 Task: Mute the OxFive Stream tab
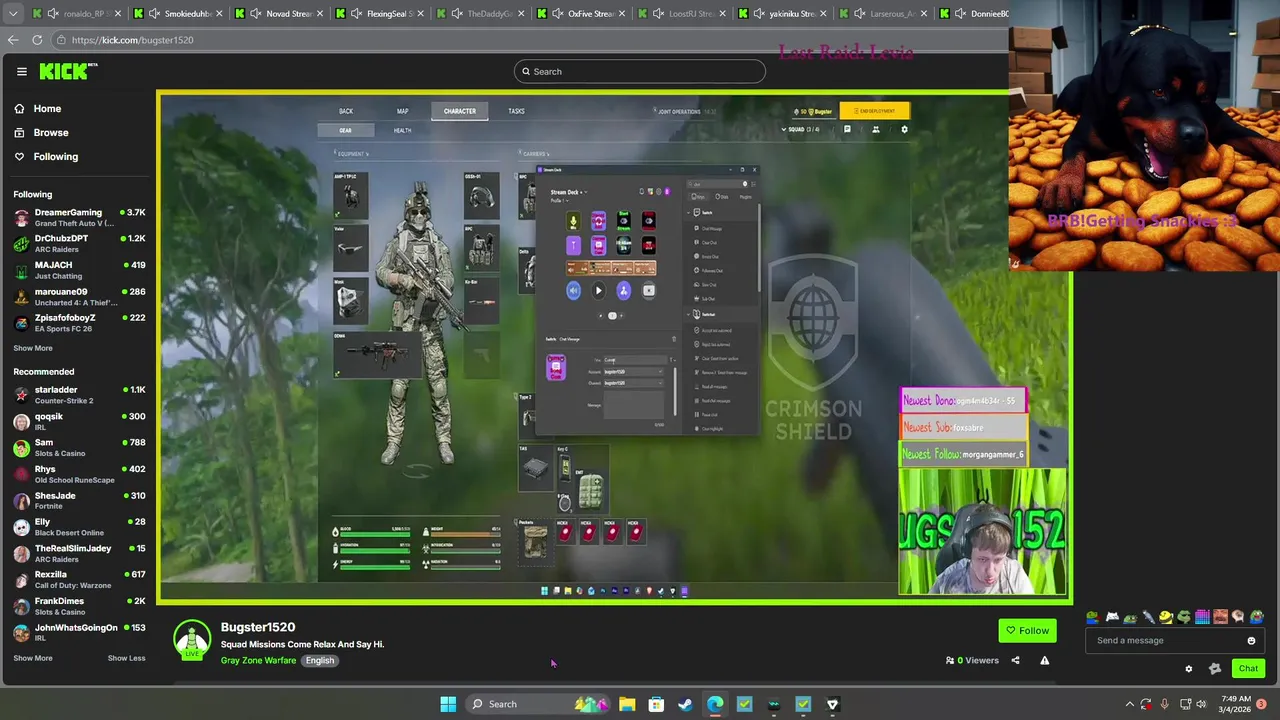tap(558, 14)
